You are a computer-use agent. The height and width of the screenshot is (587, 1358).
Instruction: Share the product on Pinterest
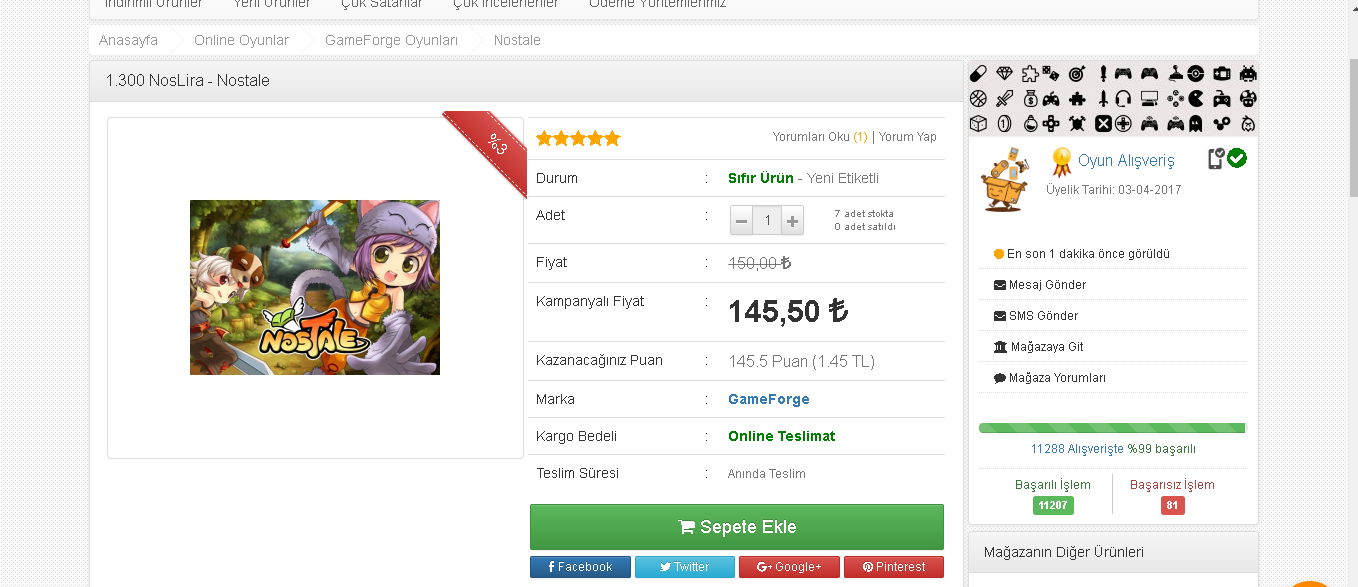click(x=894, y=567)
